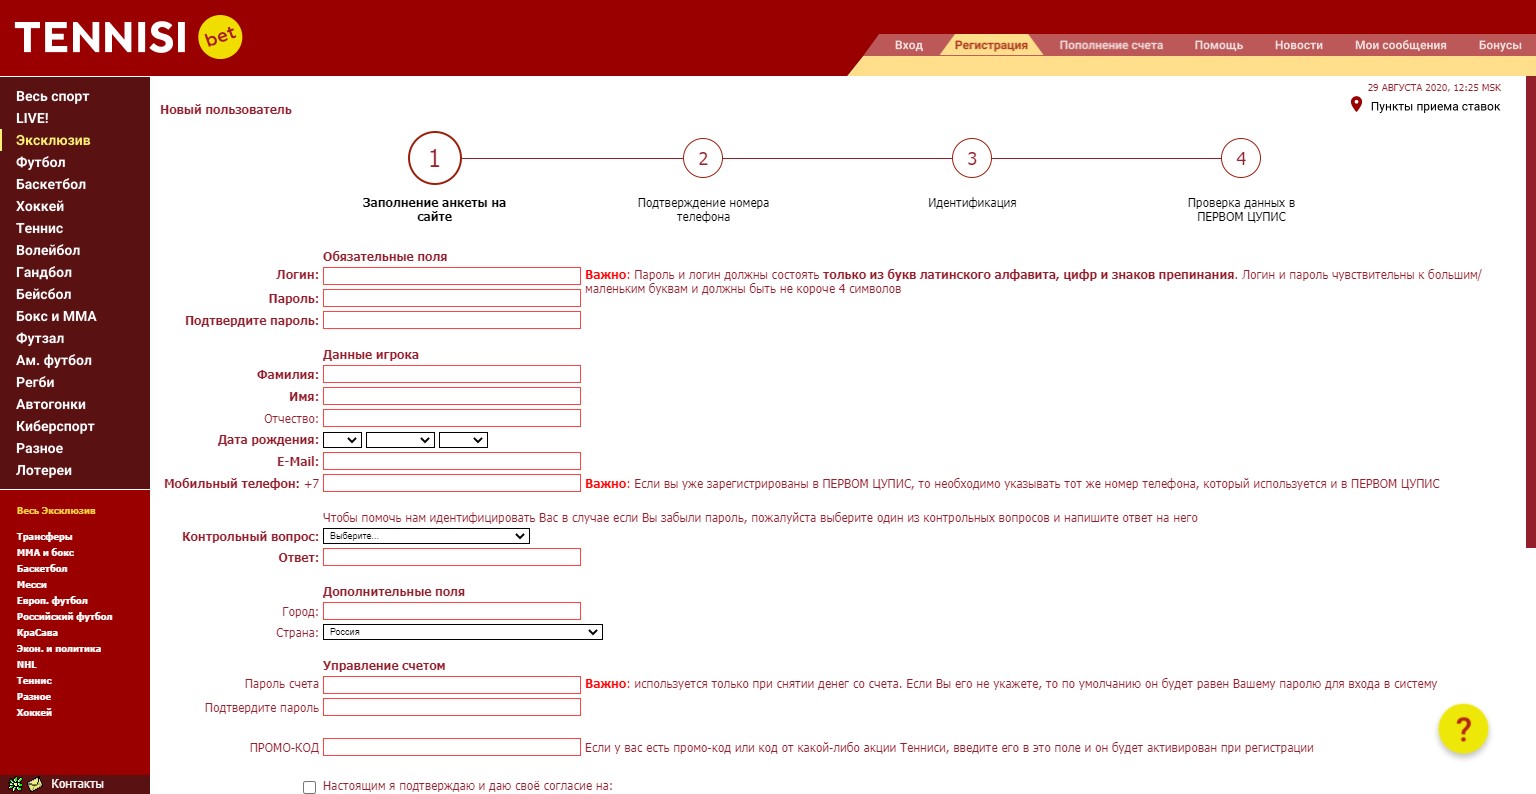This screenshot has height=794, width=1536.
Task: Focus the Отчество input field
Action: 452,418
